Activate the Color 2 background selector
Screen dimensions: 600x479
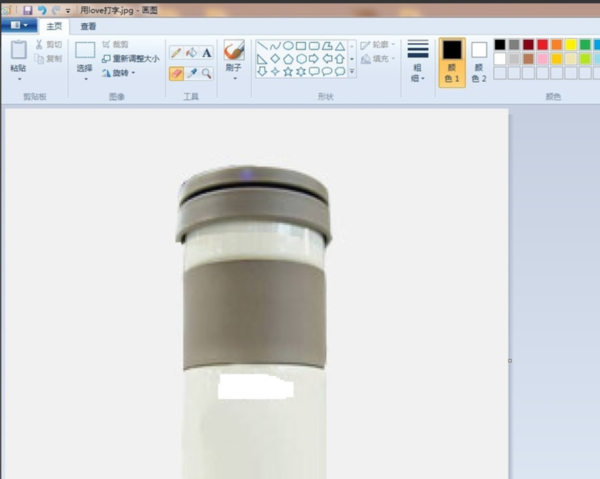[x=479, y=62]
